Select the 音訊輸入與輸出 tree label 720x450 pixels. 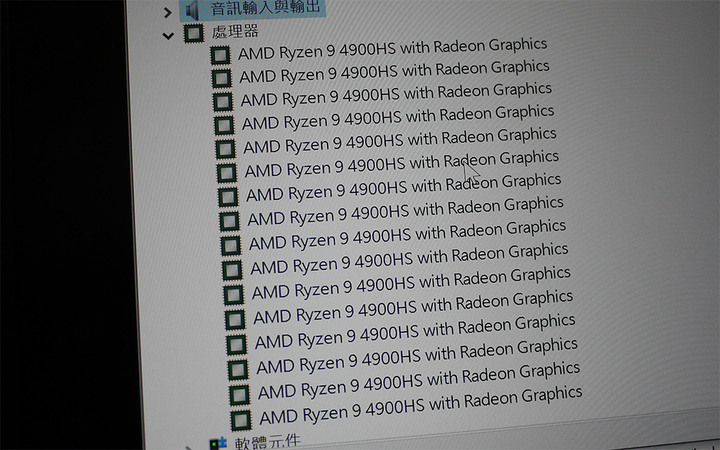pyautogui.click(x=265, y=8)
